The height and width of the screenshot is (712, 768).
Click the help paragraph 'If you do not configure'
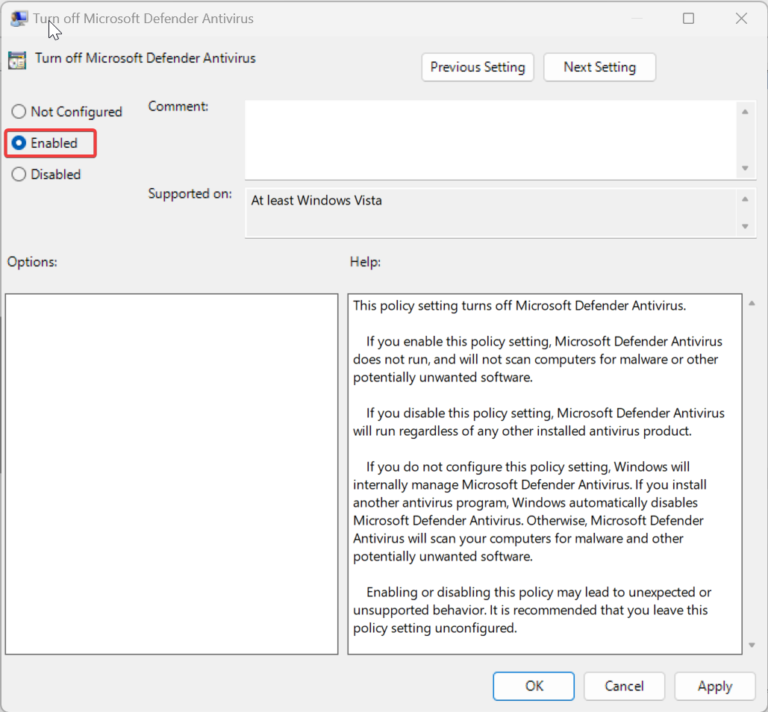pos(529,511)
